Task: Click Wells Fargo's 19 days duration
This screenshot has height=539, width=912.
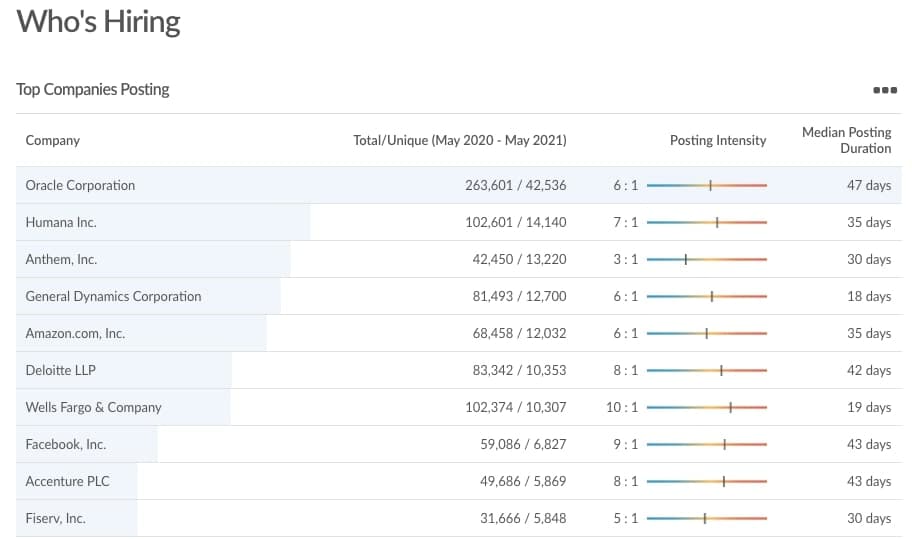Action: 869,407
